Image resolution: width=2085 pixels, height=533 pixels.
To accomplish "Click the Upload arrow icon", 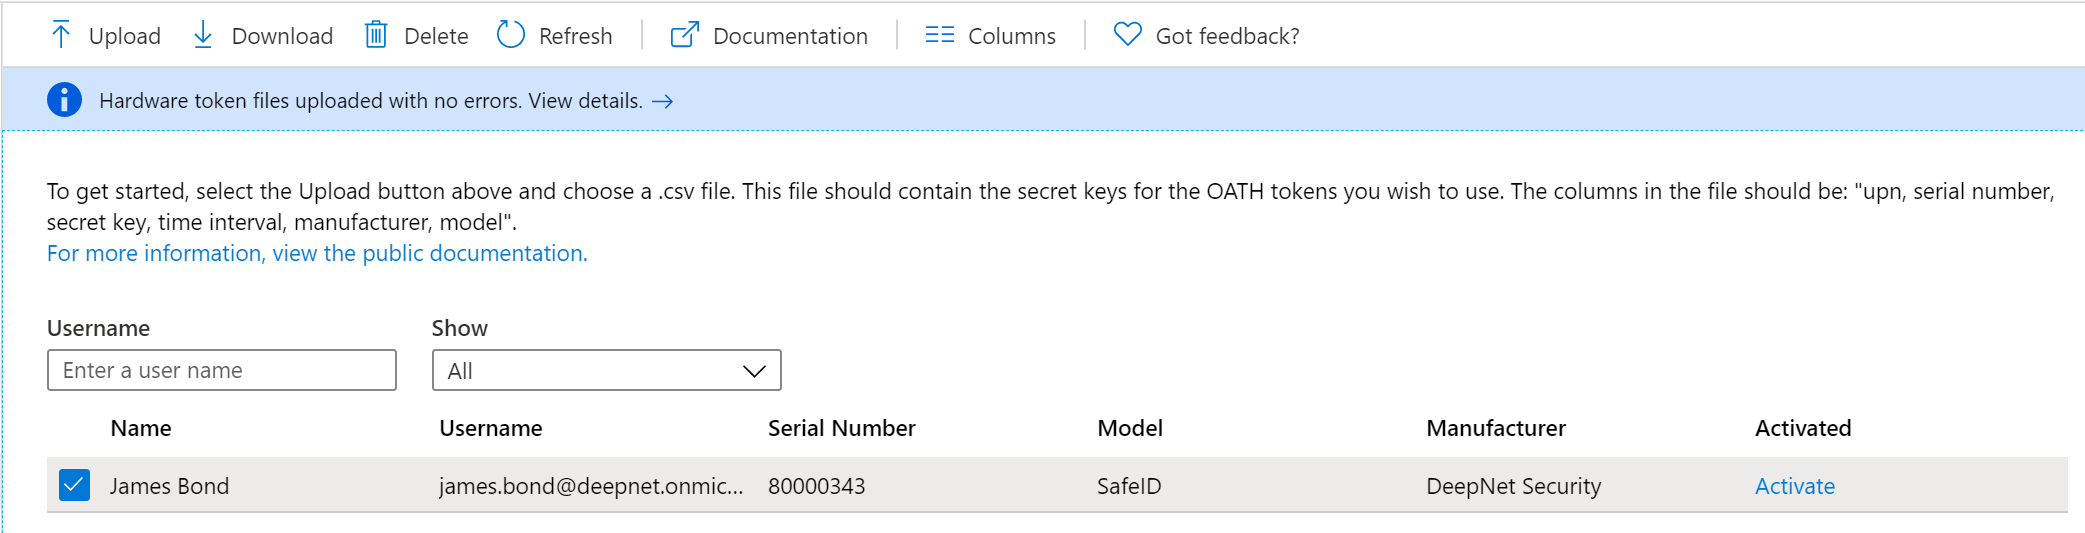I will pos(61,35).
